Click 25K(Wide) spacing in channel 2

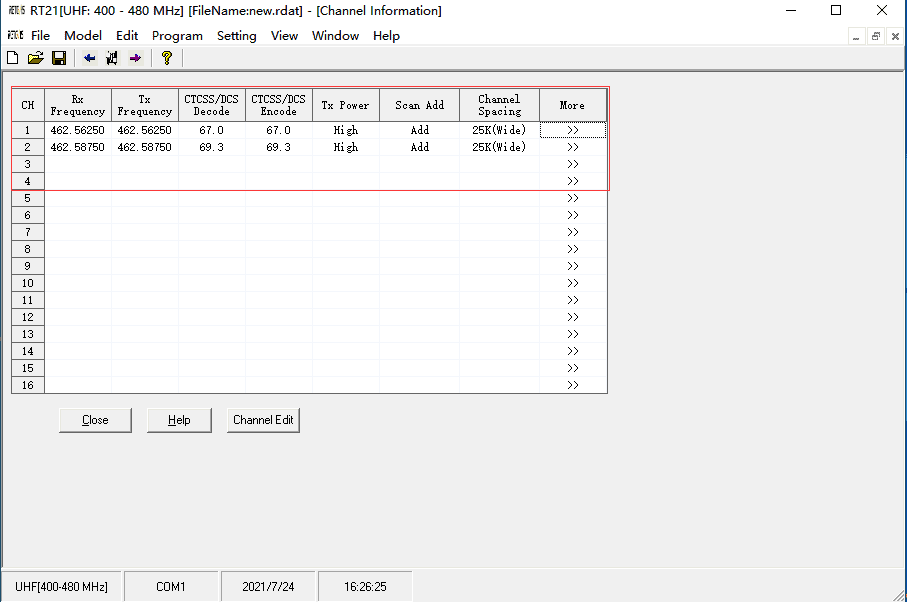point(499,147)
